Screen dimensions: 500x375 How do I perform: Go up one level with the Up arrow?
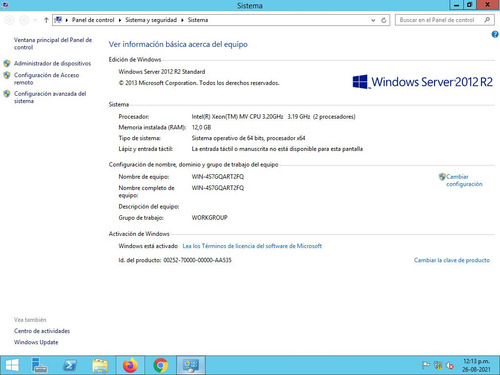tap(46, 20)
